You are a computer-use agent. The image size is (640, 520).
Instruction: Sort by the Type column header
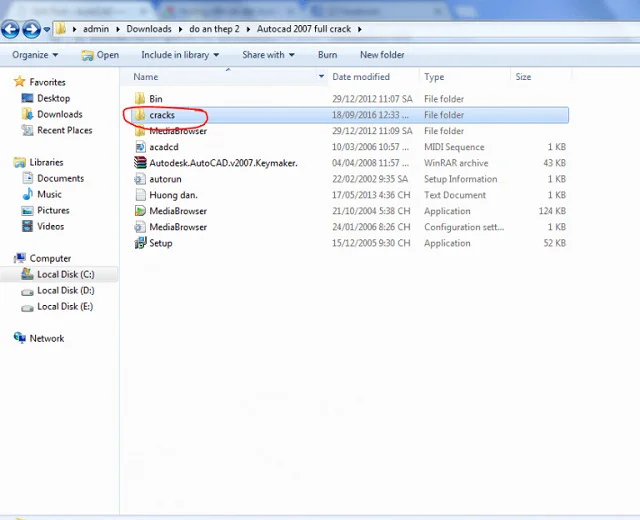(x=434, y=77)
